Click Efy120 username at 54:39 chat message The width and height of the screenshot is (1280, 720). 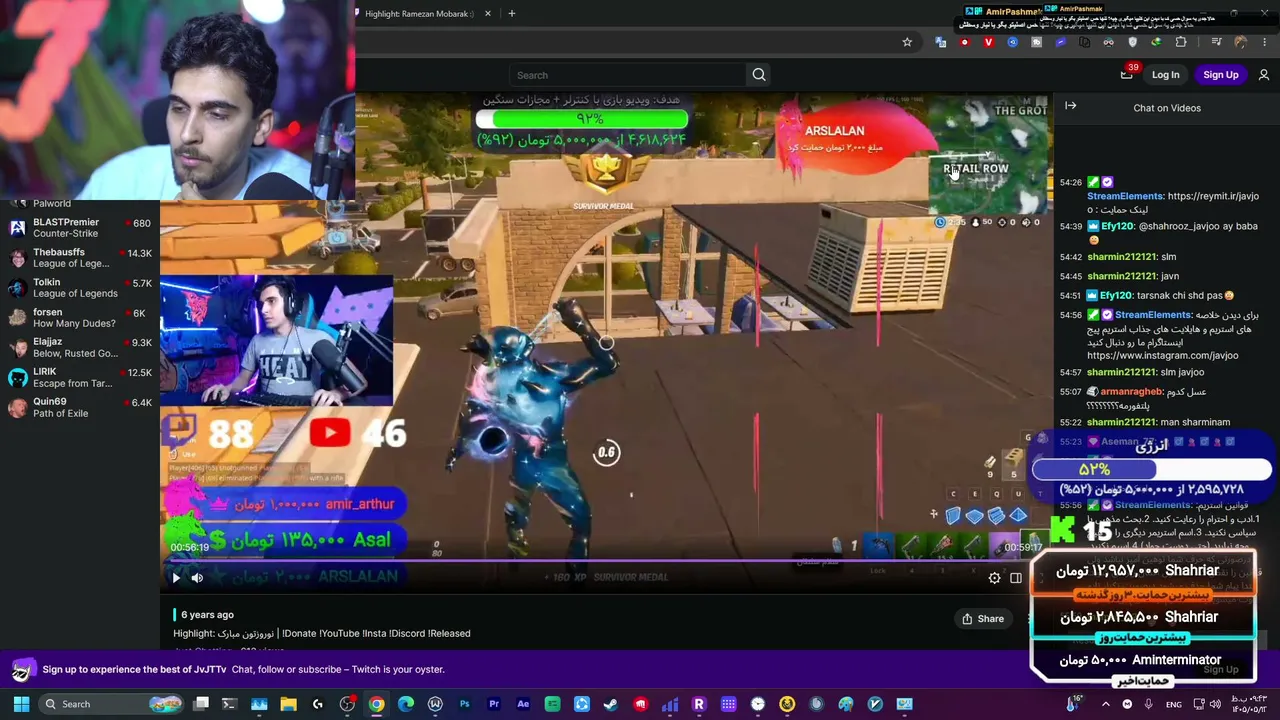tap(1116, 226)
